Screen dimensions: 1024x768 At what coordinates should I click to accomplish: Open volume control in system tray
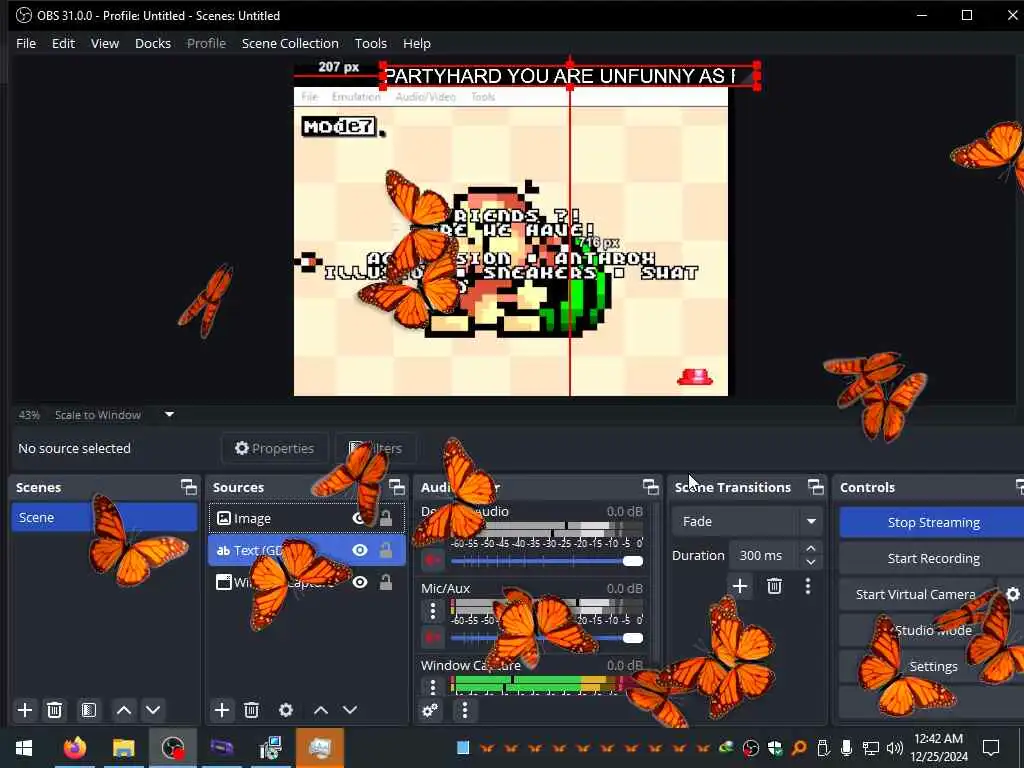click(895, 748)
